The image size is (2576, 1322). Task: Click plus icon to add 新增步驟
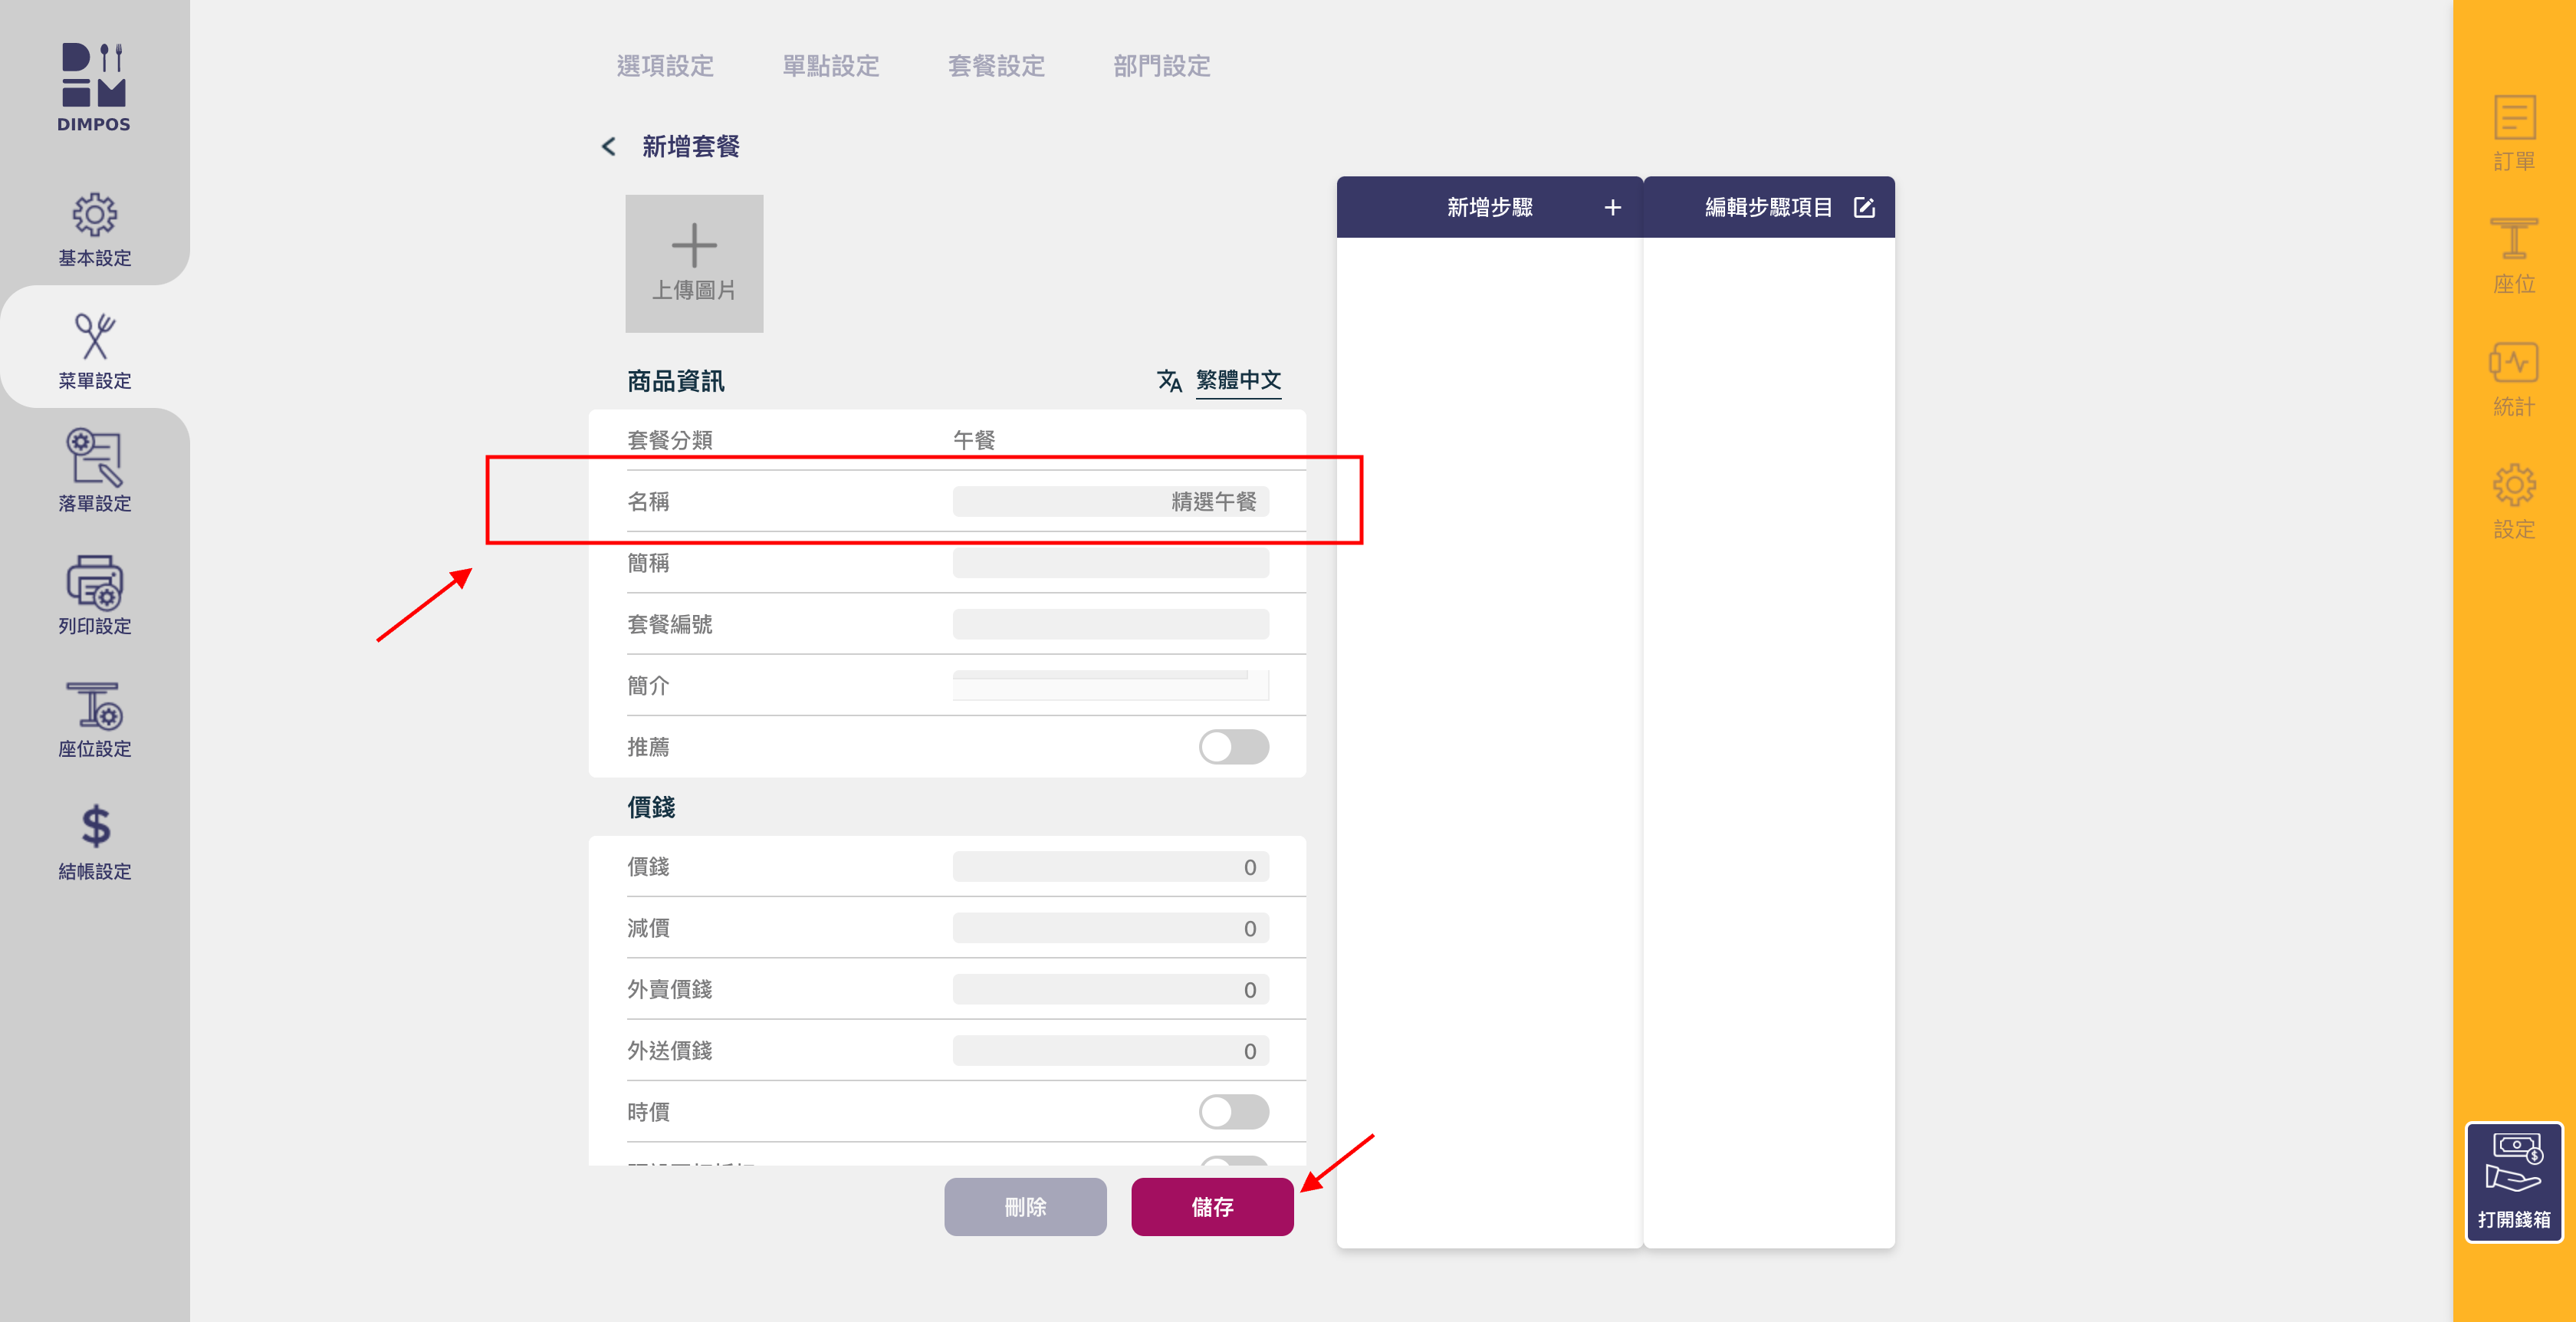(1612, 207)
